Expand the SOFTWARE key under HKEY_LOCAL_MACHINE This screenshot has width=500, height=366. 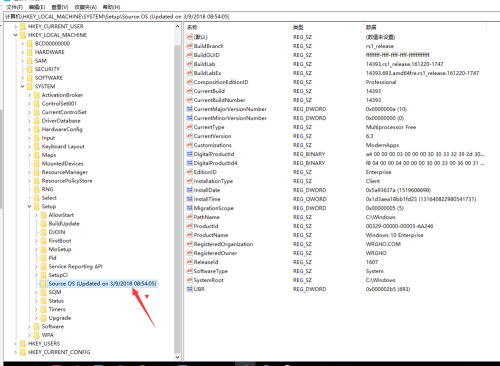[22, 78]
